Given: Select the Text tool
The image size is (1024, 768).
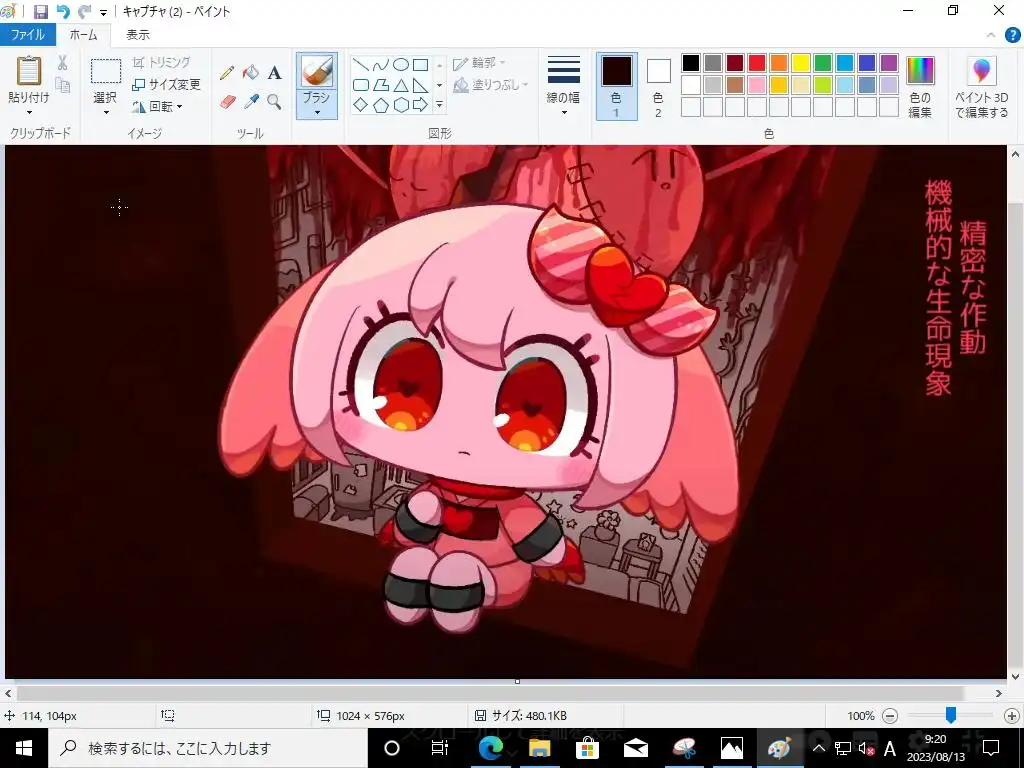Looking at the screenshot, I should [x=275, y=72].
